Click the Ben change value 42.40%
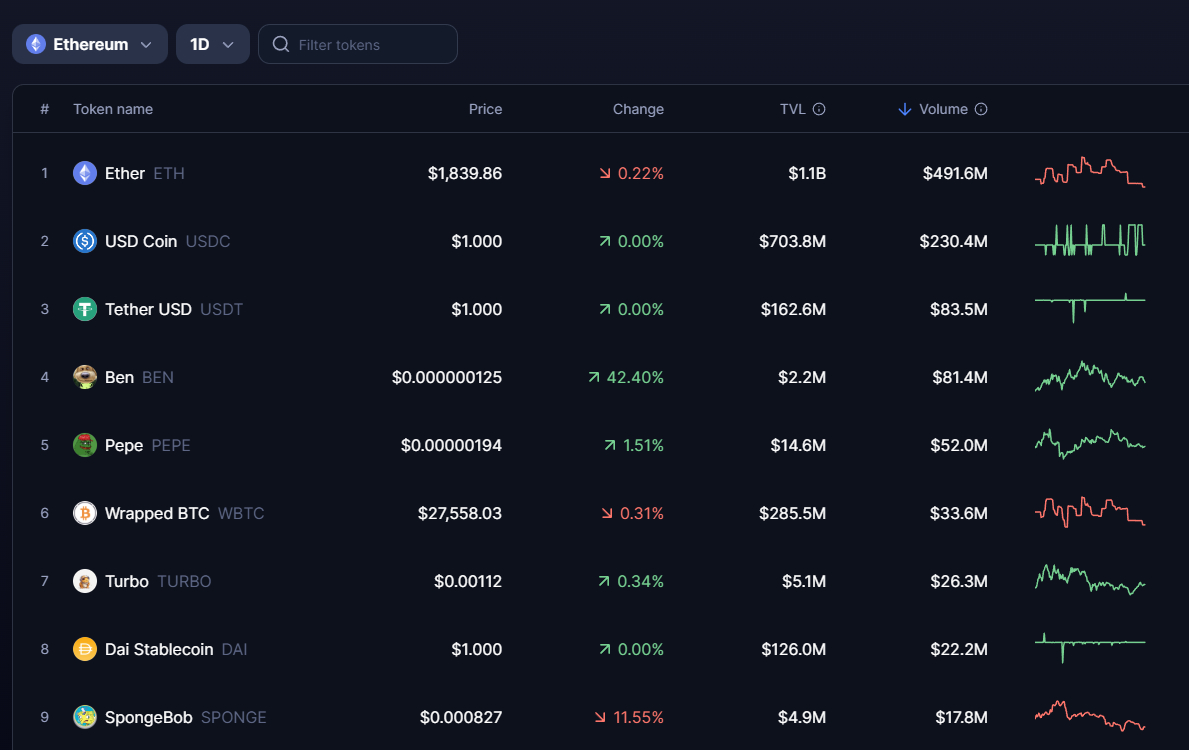 635,377
